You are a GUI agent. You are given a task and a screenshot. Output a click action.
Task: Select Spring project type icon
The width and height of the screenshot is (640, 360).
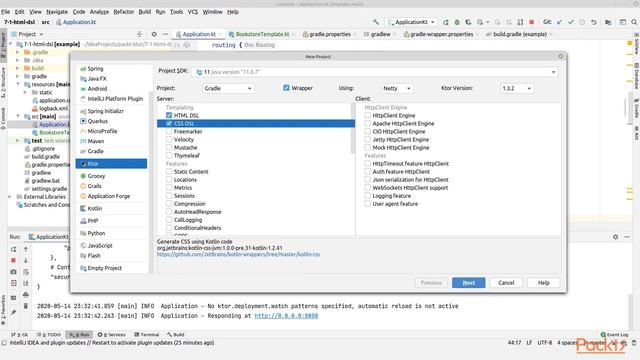click(83, 69)
